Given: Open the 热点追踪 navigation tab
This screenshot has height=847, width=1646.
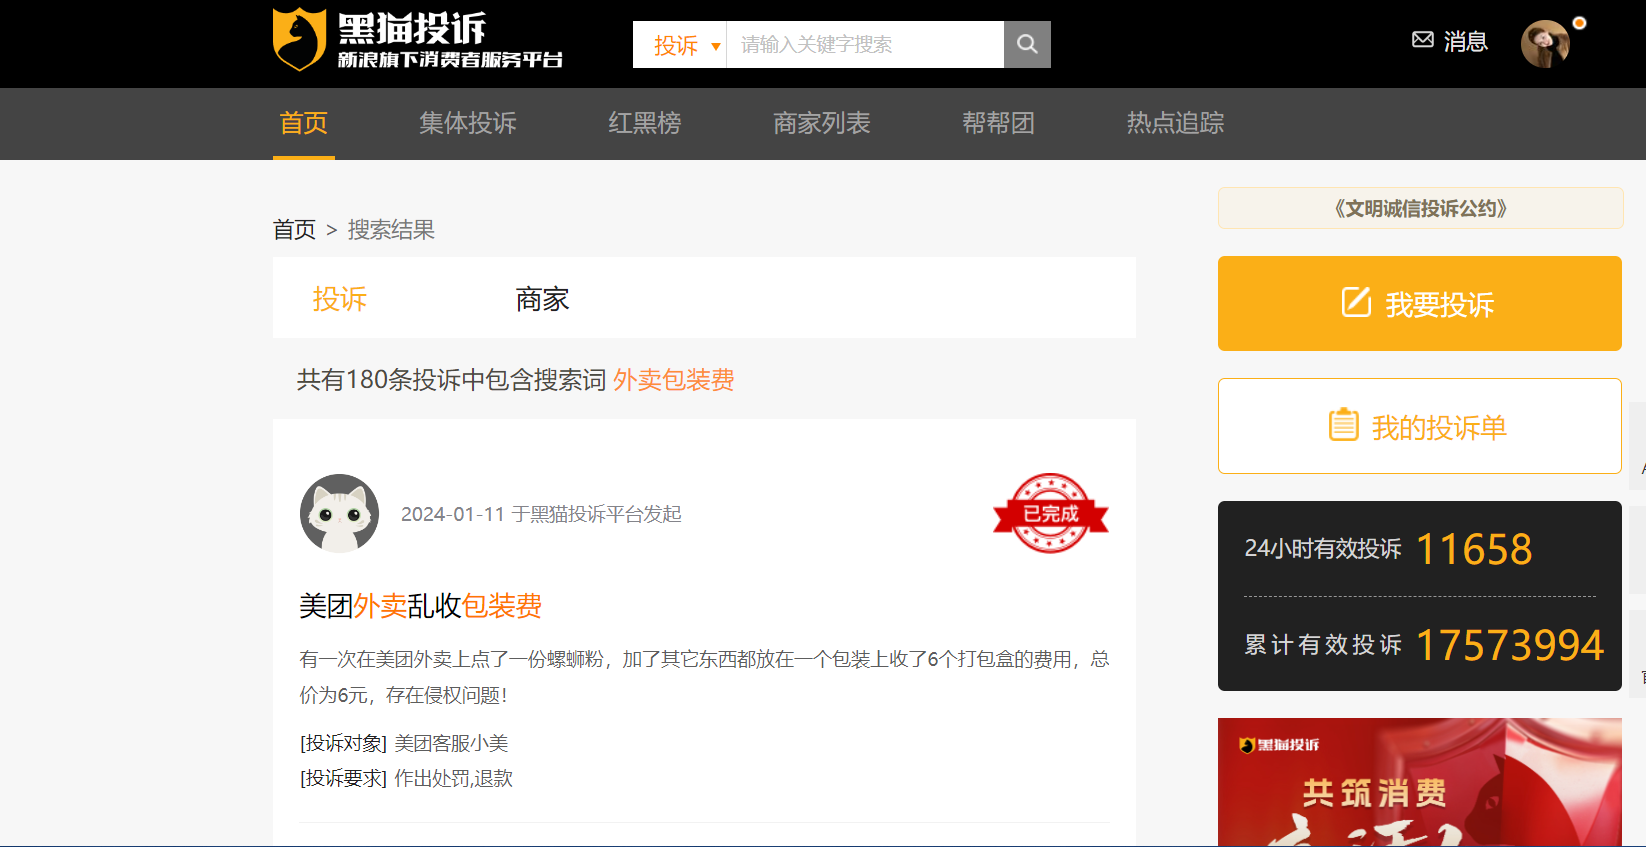Looking at the screenshot, I should tap(1175, 123).
